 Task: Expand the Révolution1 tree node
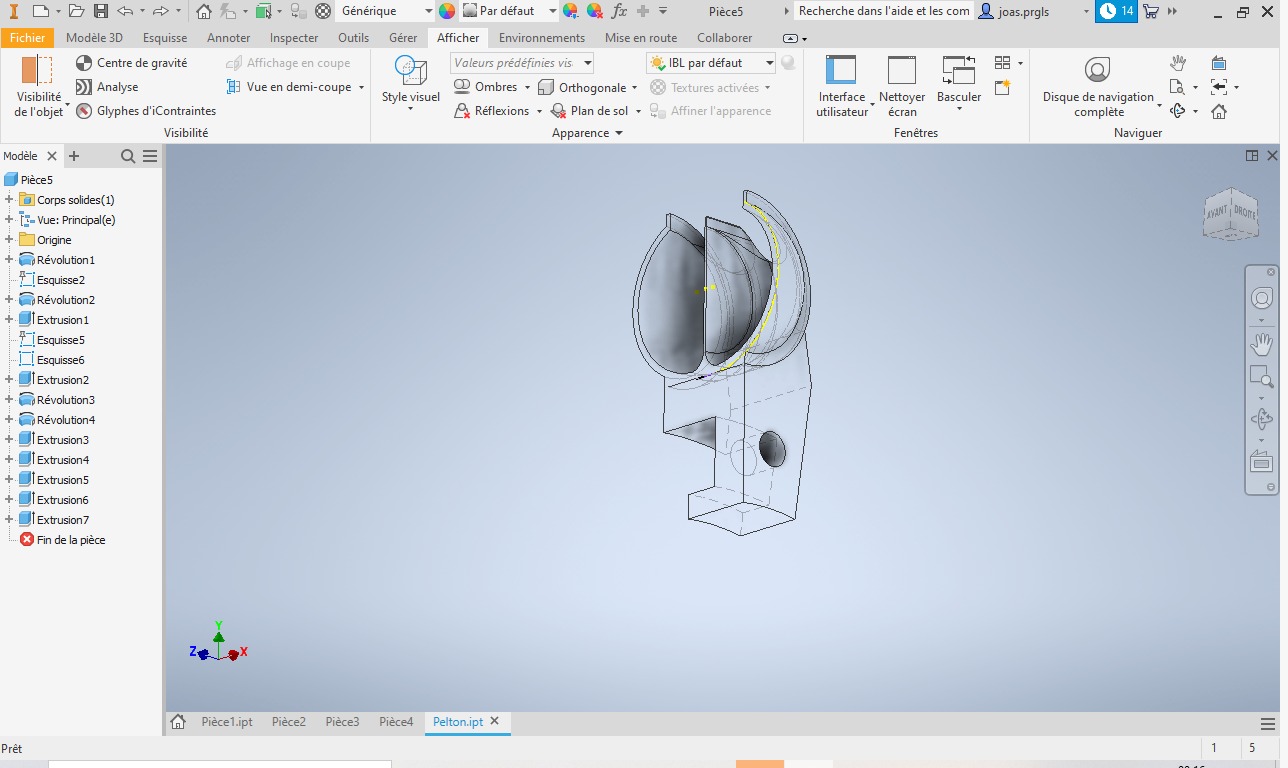coord(9,260)
